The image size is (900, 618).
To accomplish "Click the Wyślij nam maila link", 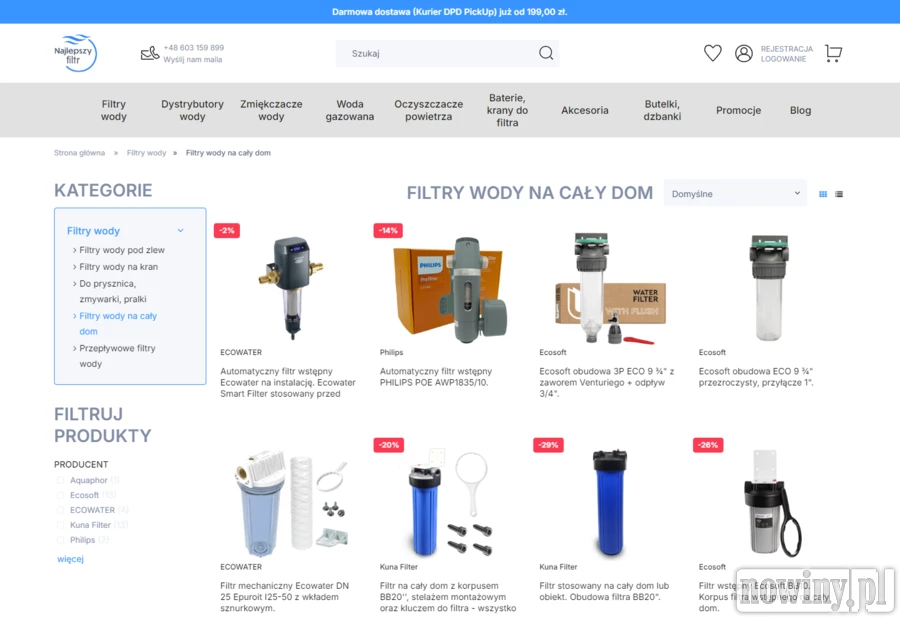I will pyautogui.click(x=192, y=60).
